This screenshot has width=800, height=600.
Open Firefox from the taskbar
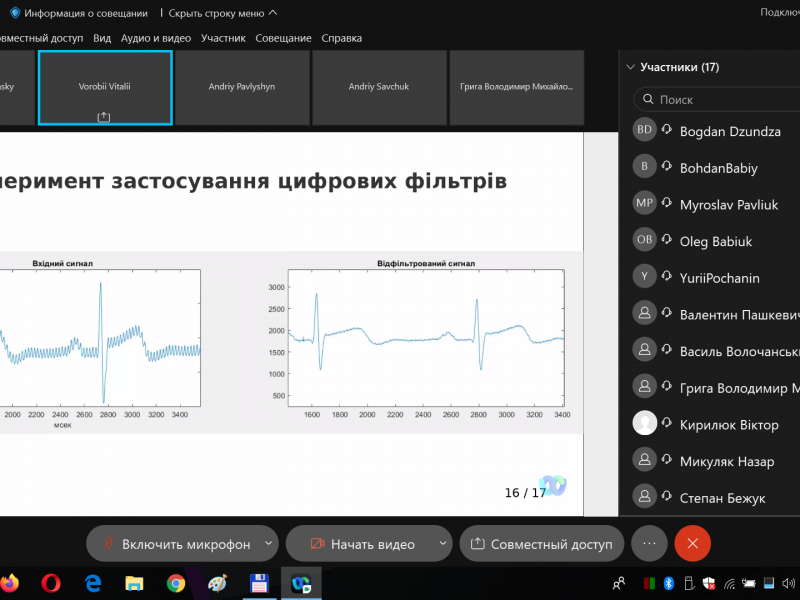10,582
